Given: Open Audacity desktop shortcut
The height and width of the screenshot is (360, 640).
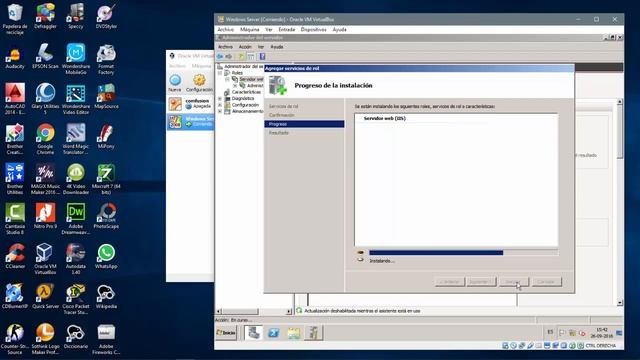Looking at the screenshot, I should coord(15,56).
